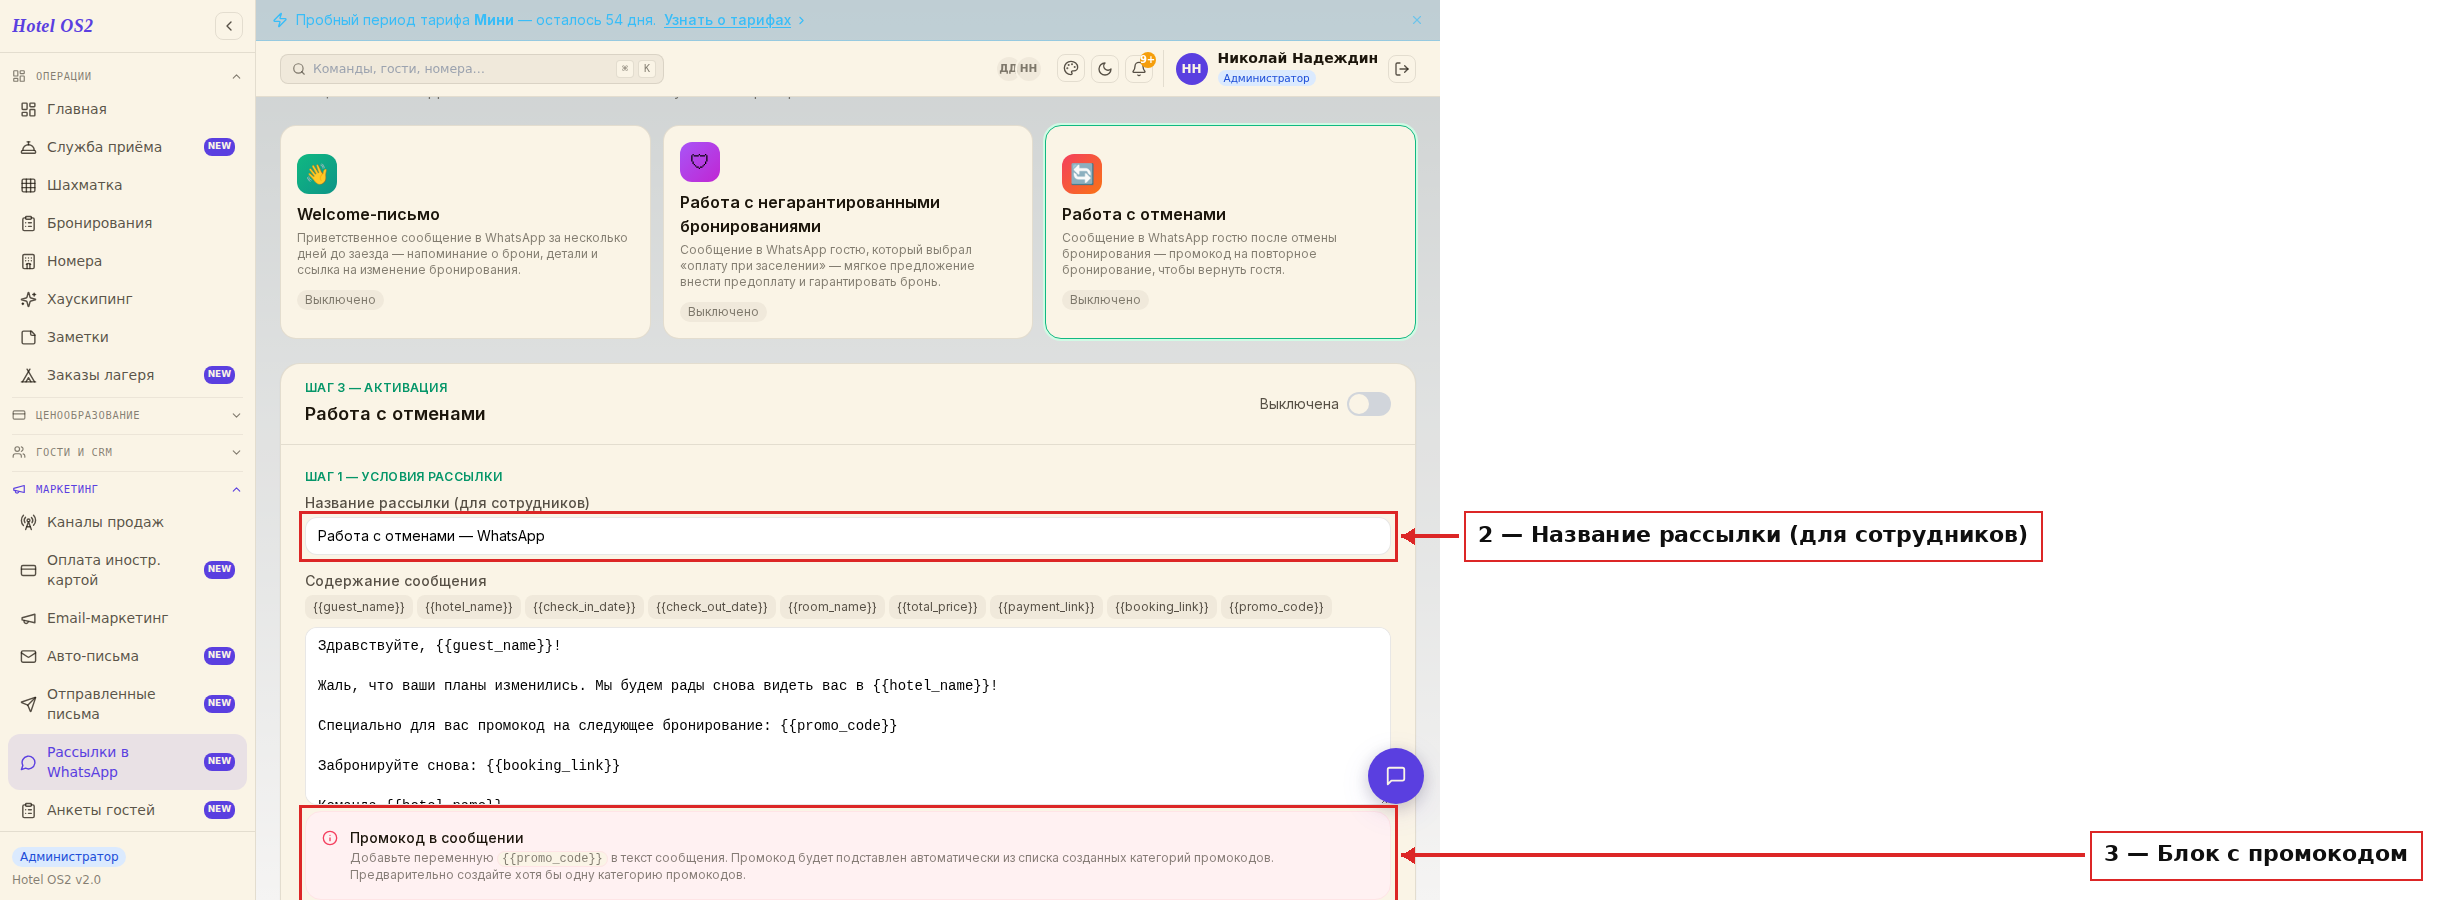Click the purple shield icon of non-guaranteed bookings
This screenshot has height=900, width=2446.
[x=700, y=162]
